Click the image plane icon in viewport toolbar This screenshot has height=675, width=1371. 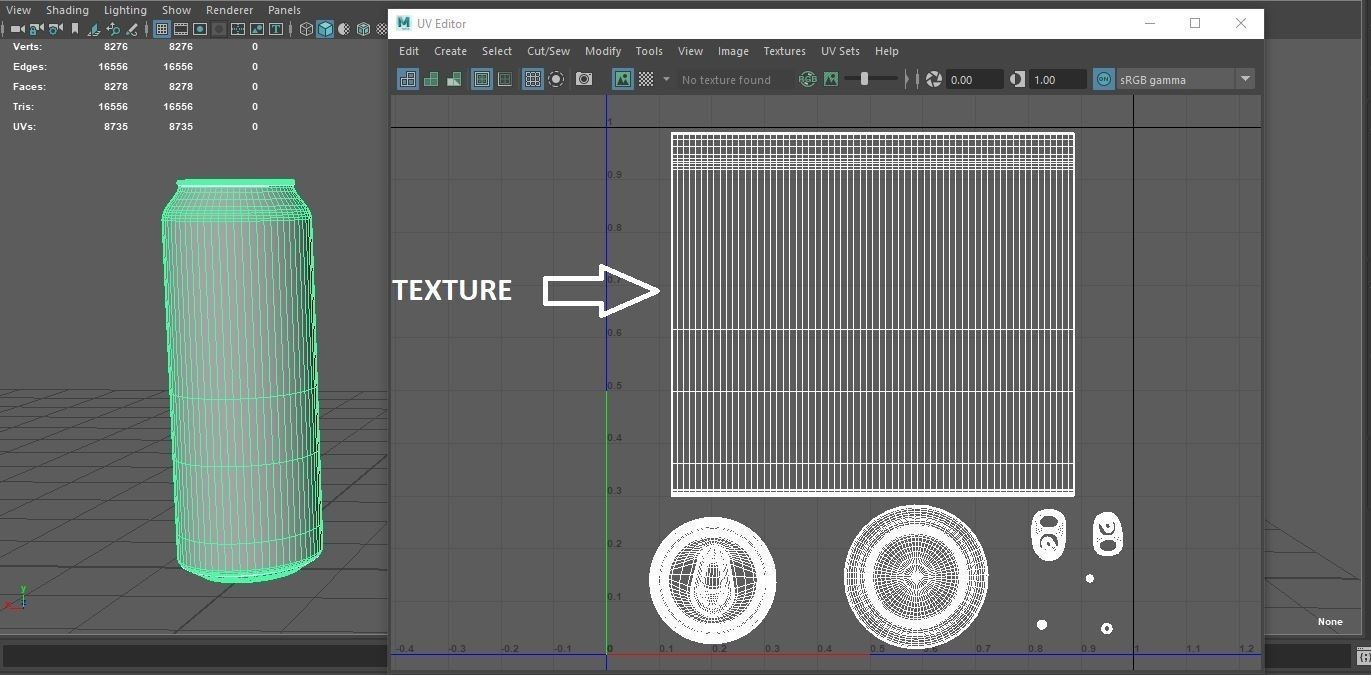coord(93,29)
